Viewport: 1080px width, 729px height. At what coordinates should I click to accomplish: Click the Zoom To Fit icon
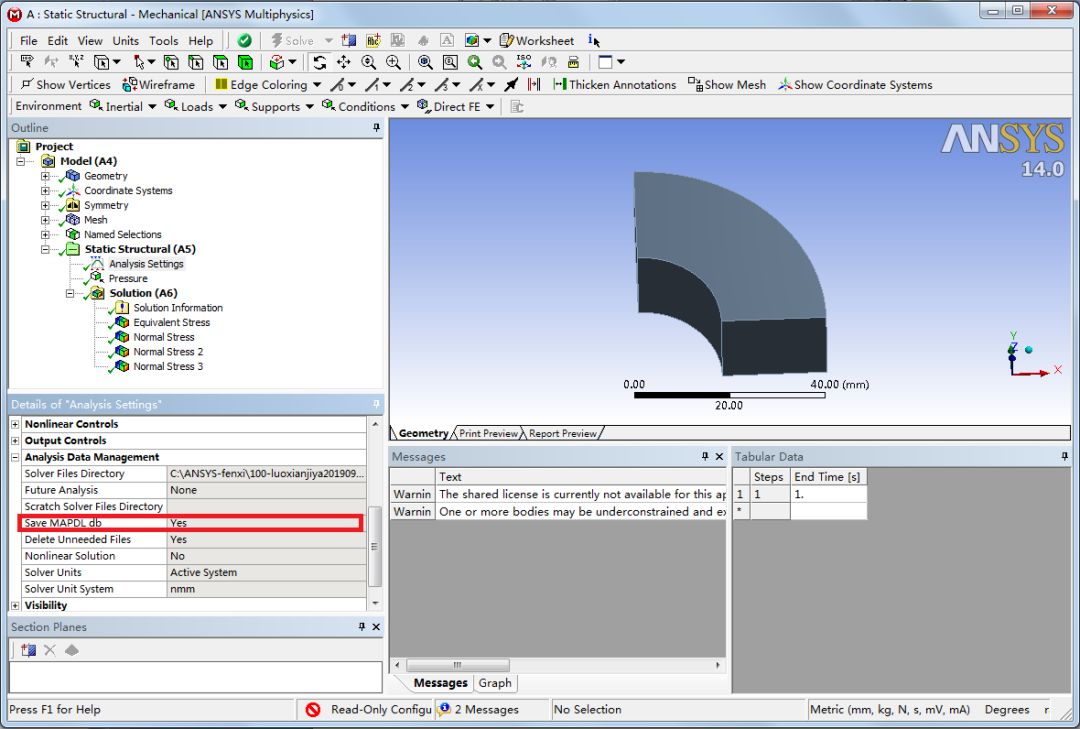pyautogui.click(x=425, y=63)
